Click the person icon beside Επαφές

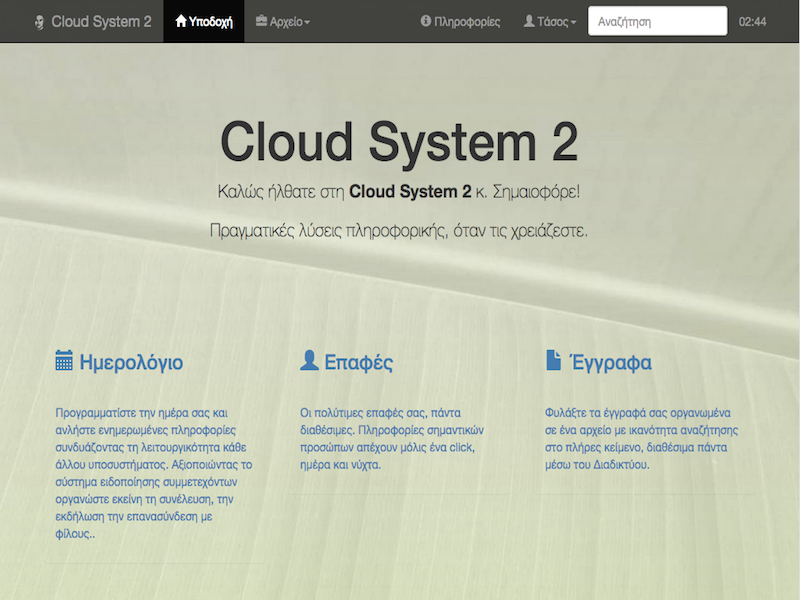(309, 360)
